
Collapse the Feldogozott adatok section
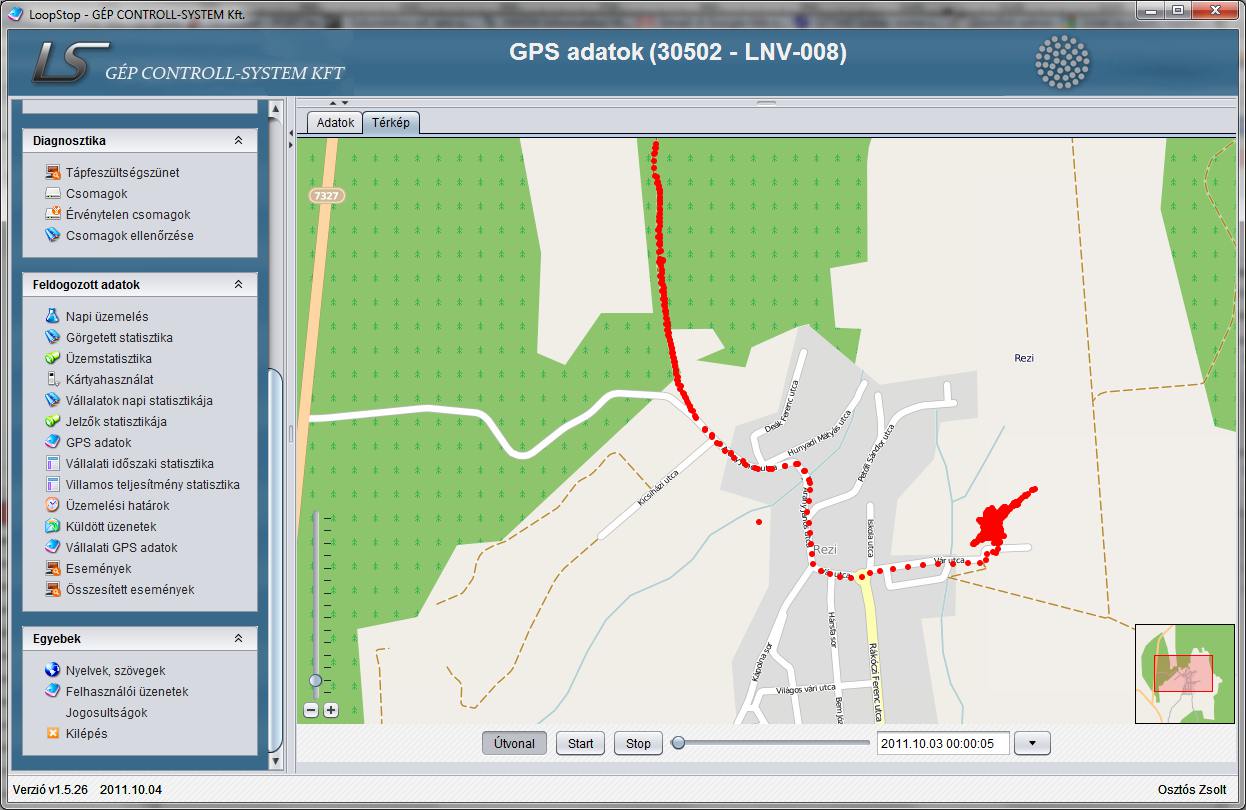click(x=238, y=285)
